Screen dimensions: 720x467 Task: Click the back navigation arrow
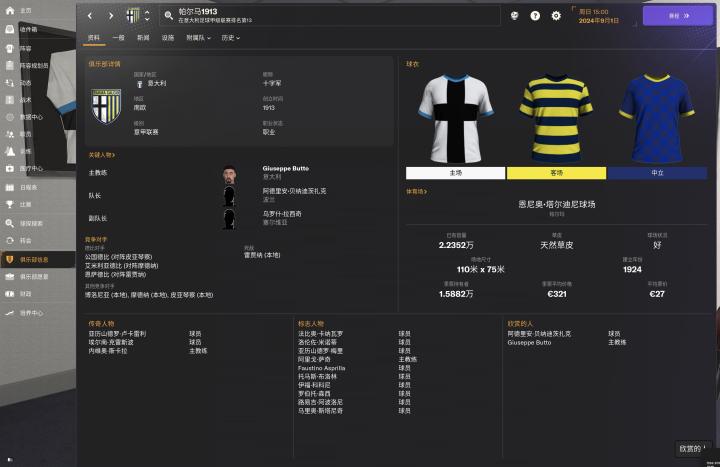90,16
